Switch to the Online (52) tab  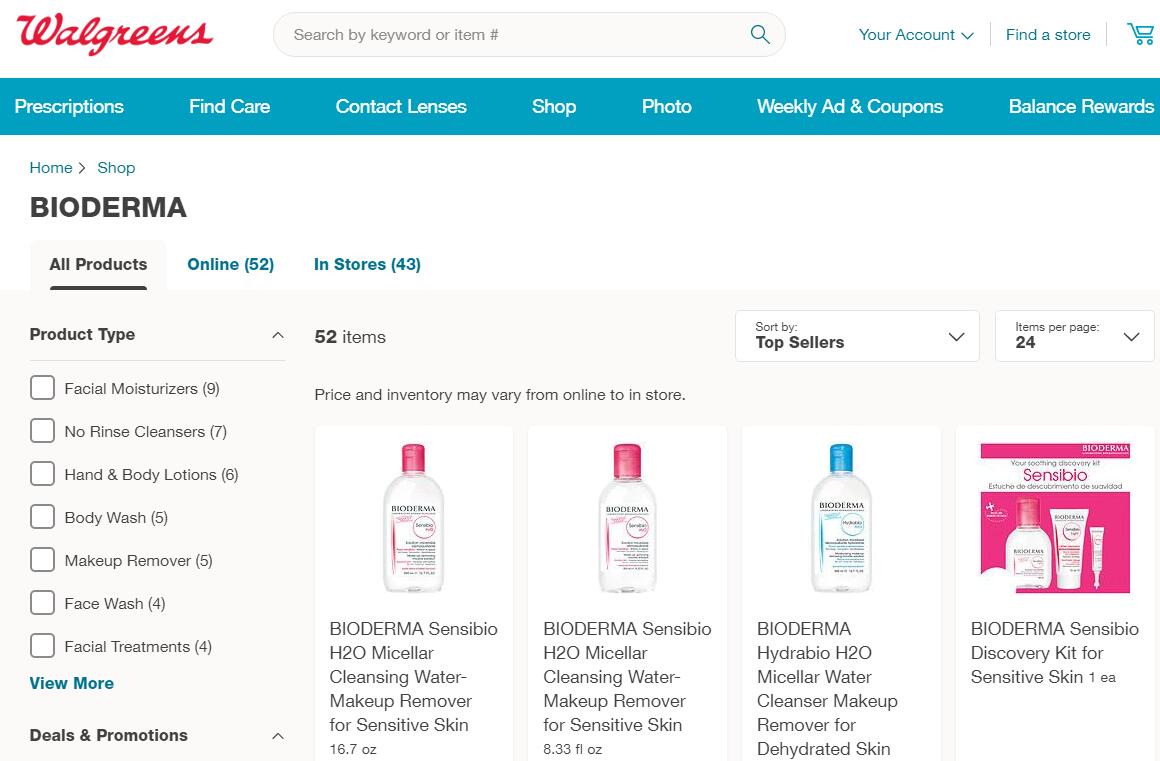point(230,264)
